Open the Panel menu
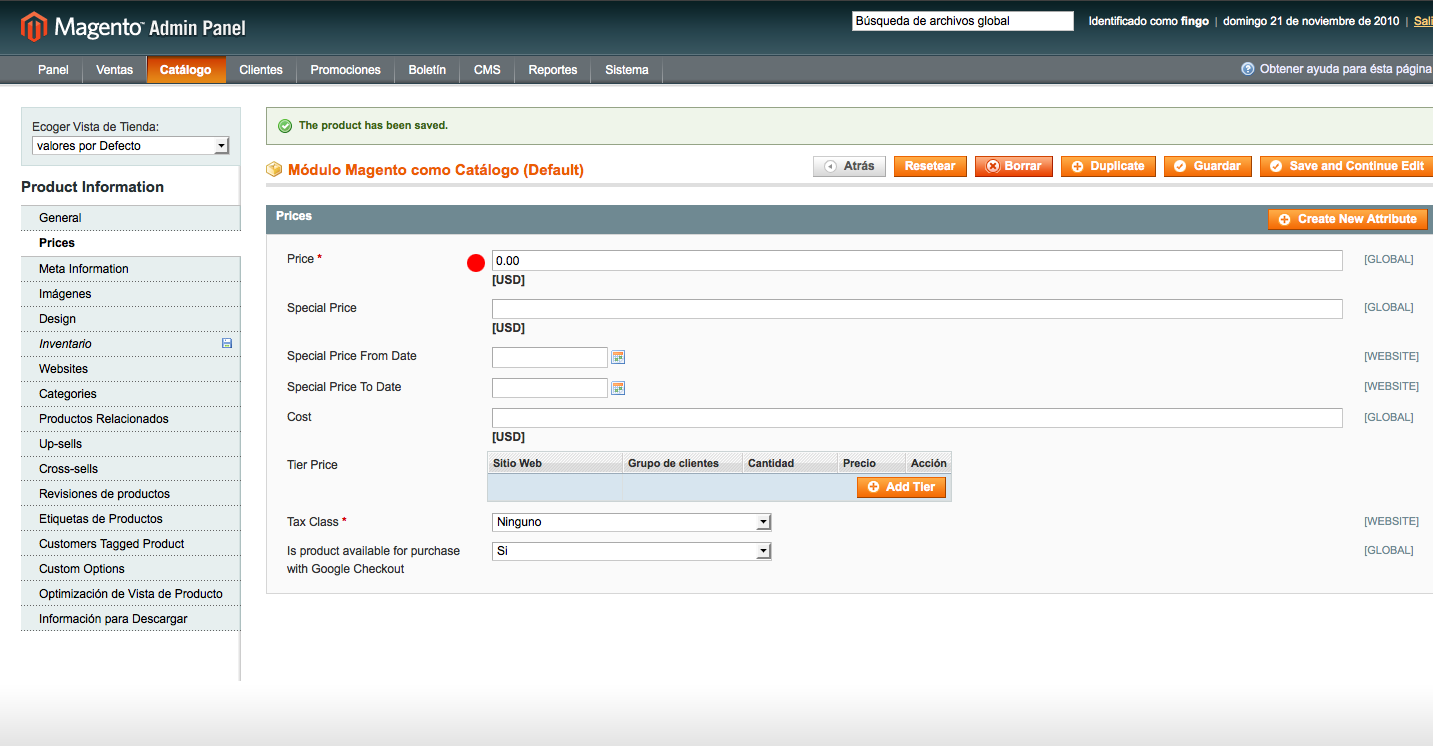This screenshot has width=1433, height=746. click(x=53, y=70)
